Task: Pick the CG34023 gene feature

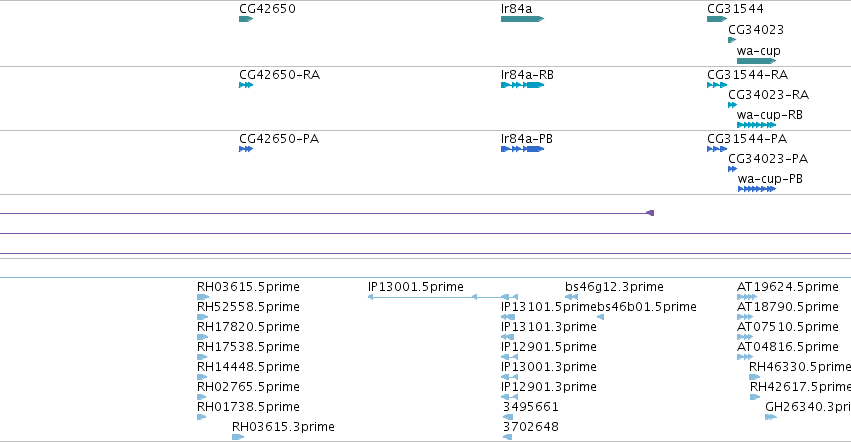Action: [732, 40]
